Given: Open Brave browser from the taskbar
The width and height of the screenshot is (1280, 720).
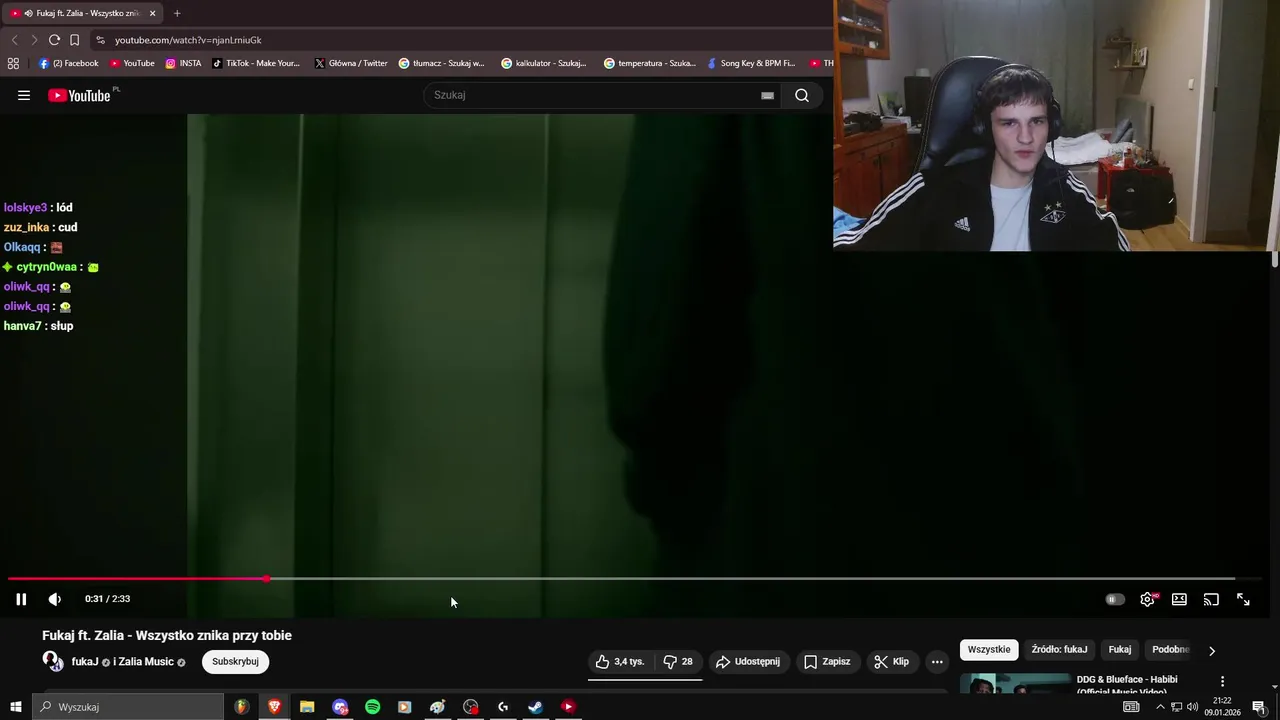Looking at the screenshot, I should click(x=274, y=707).
